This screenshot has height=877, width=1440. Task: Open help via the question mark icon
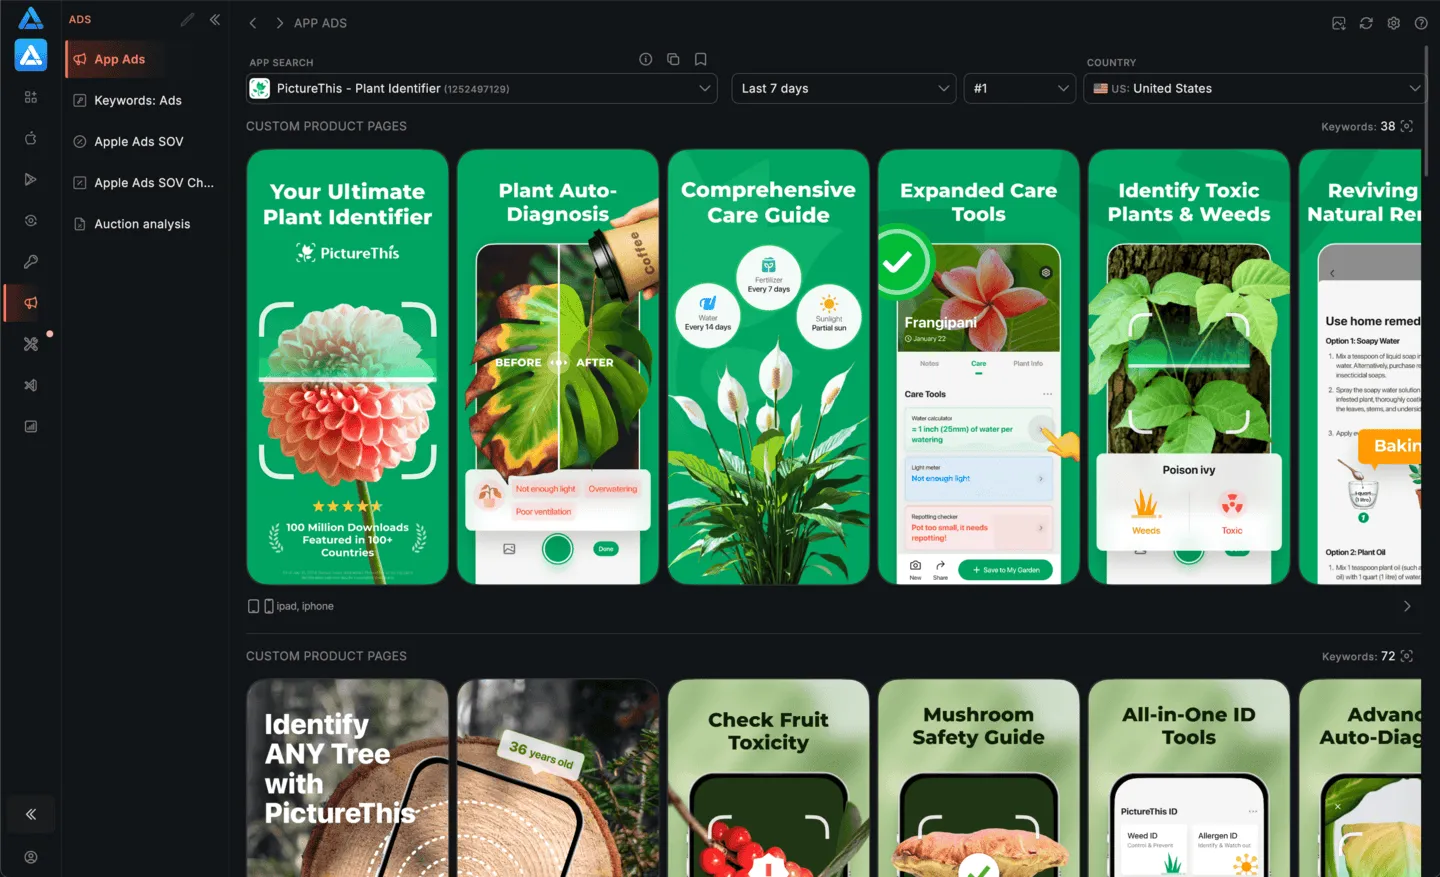click(1421, 23)
